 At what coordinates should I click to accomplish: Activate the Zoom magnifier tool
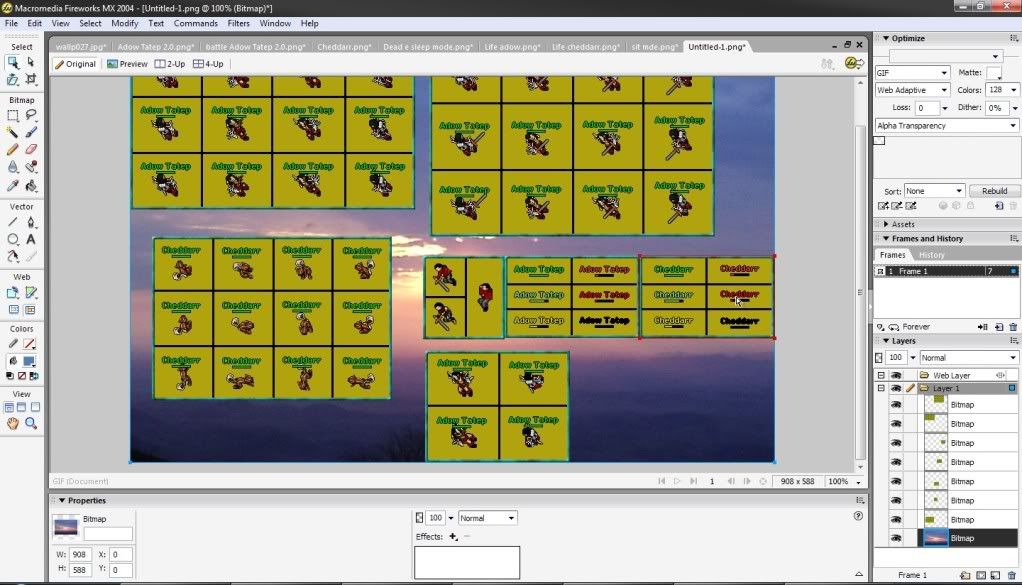[x=31, y=423]
